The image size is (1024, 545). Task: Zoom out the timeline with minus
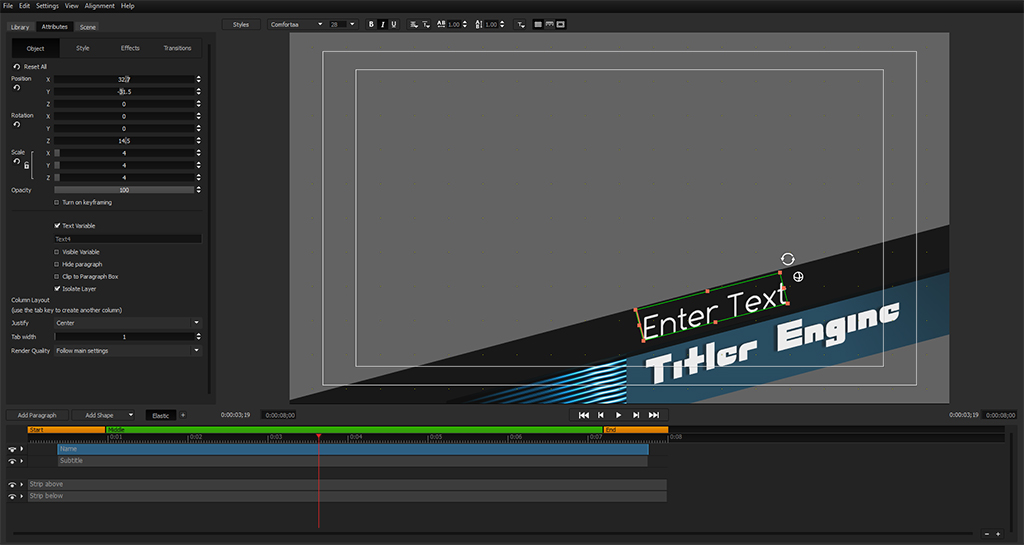987,534
